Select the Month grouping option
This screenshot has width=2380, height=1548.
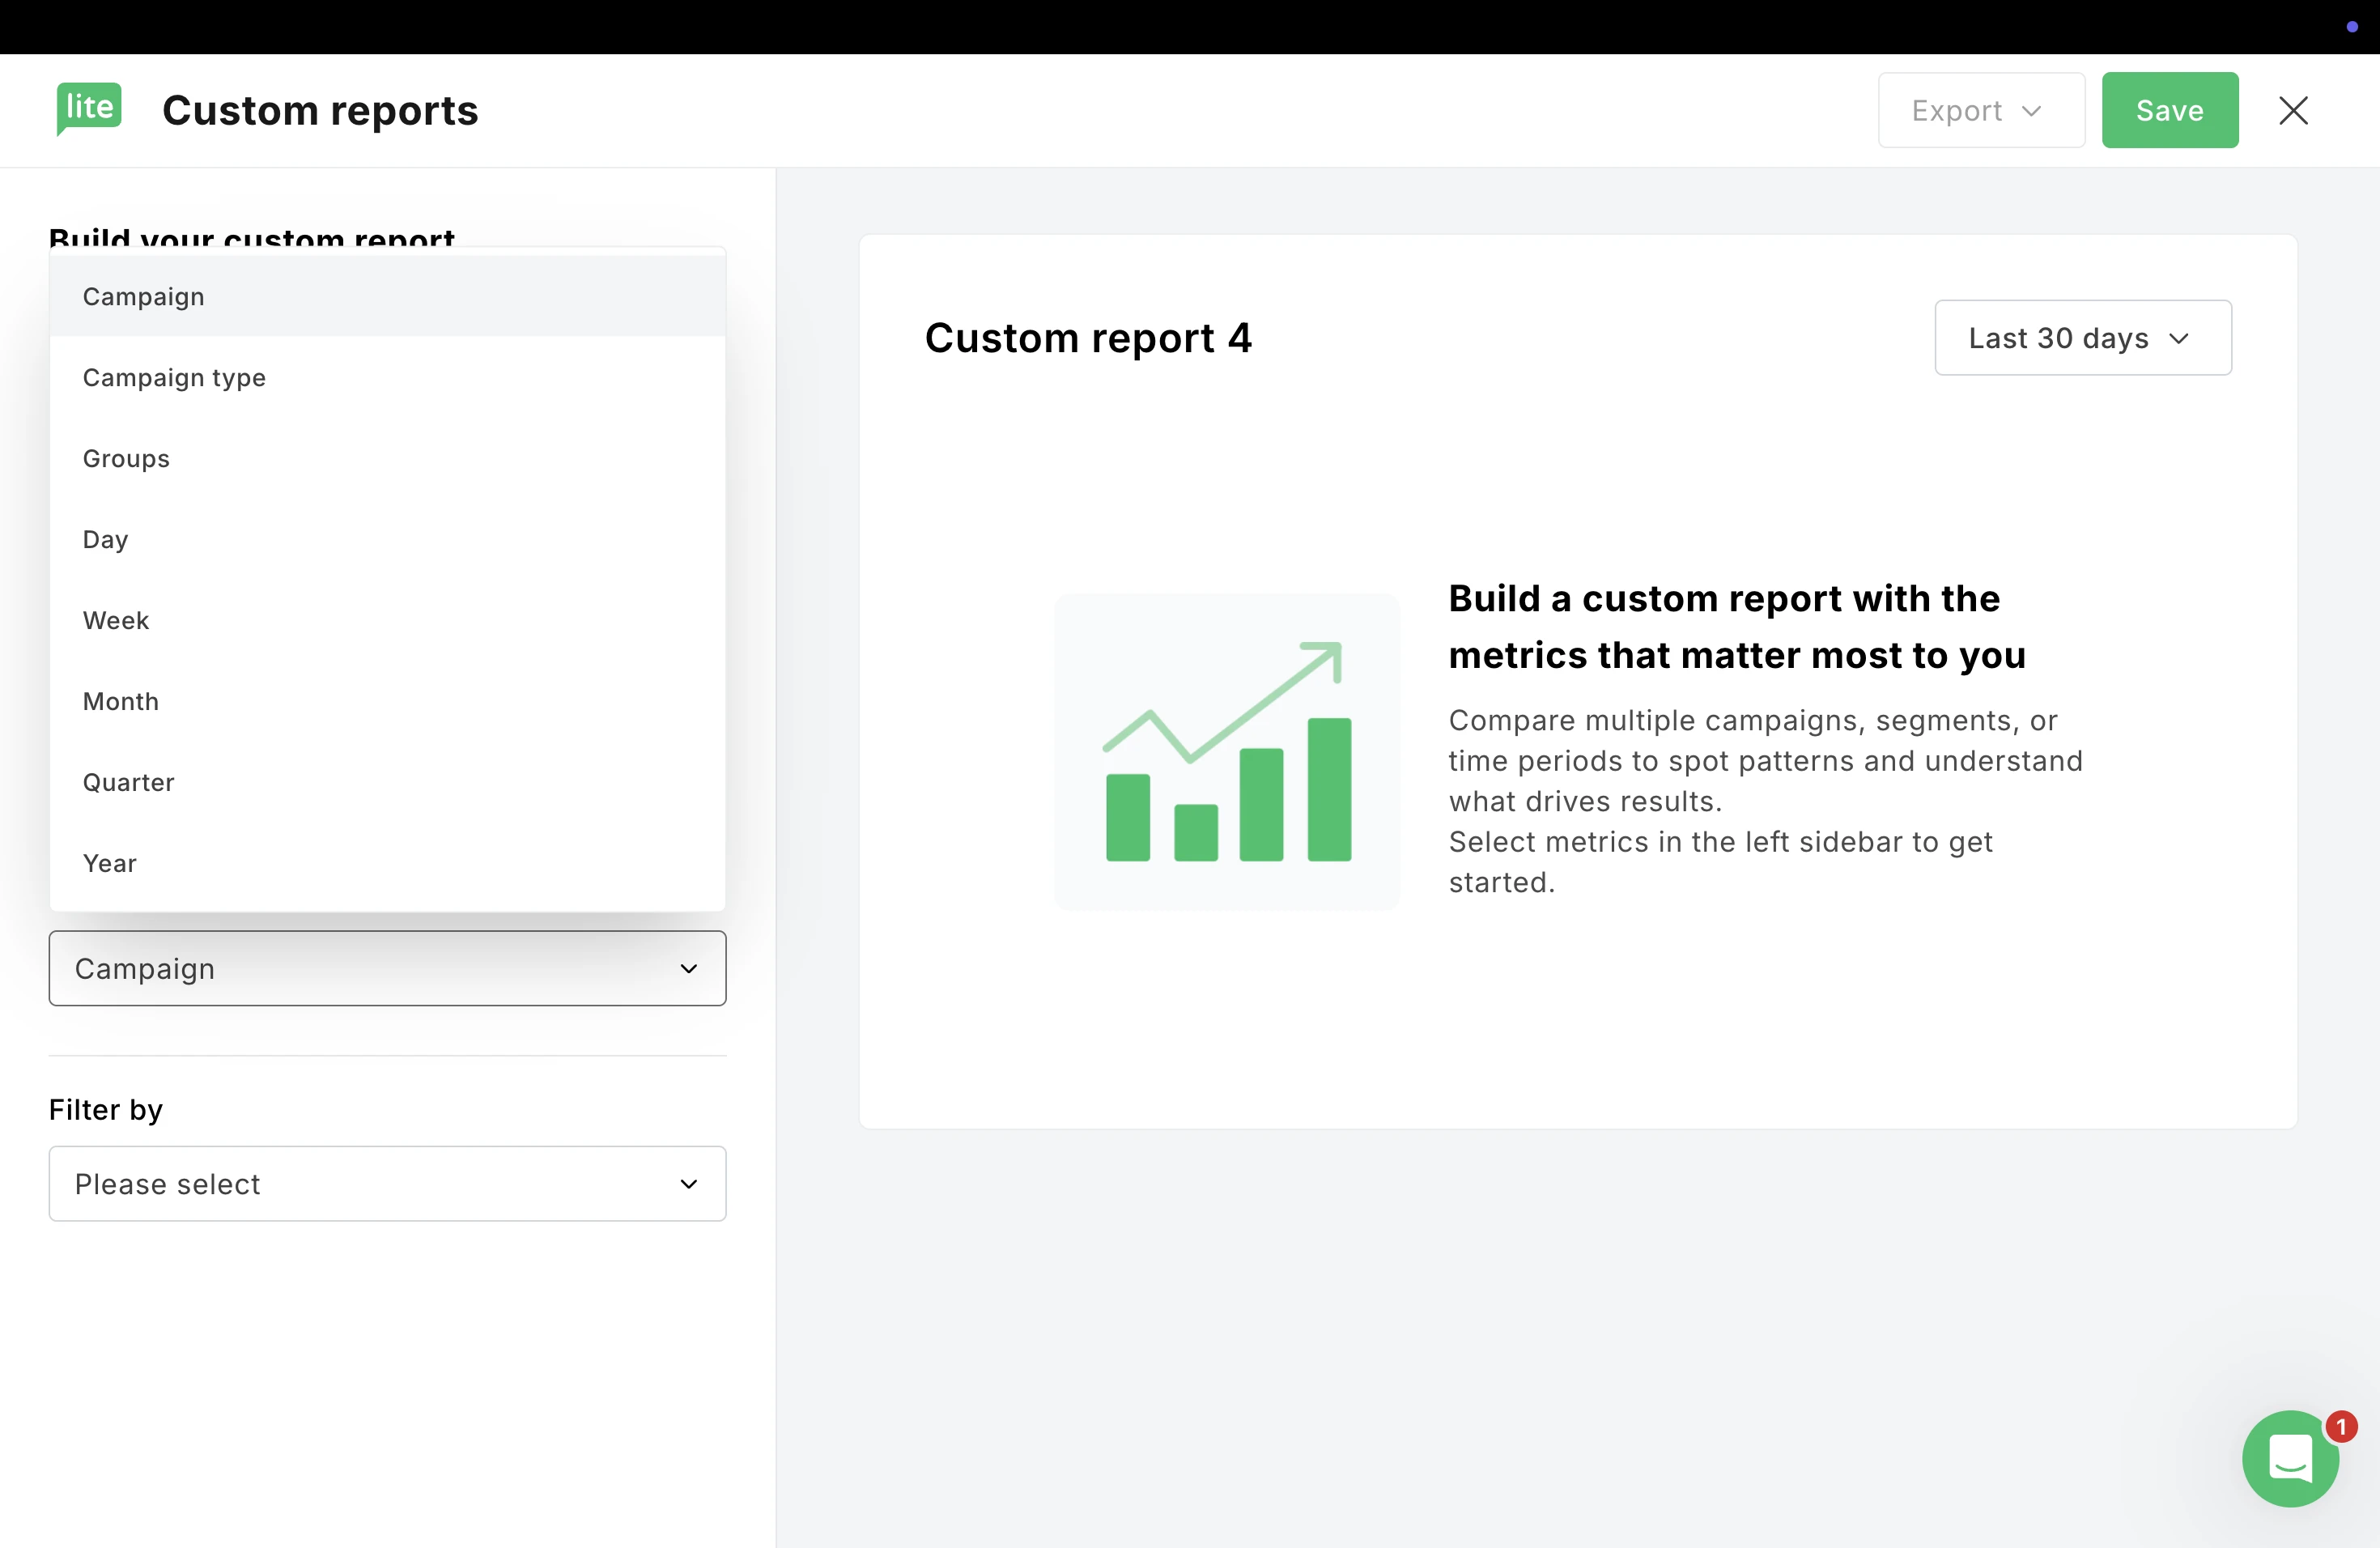[x=121, y=702]
